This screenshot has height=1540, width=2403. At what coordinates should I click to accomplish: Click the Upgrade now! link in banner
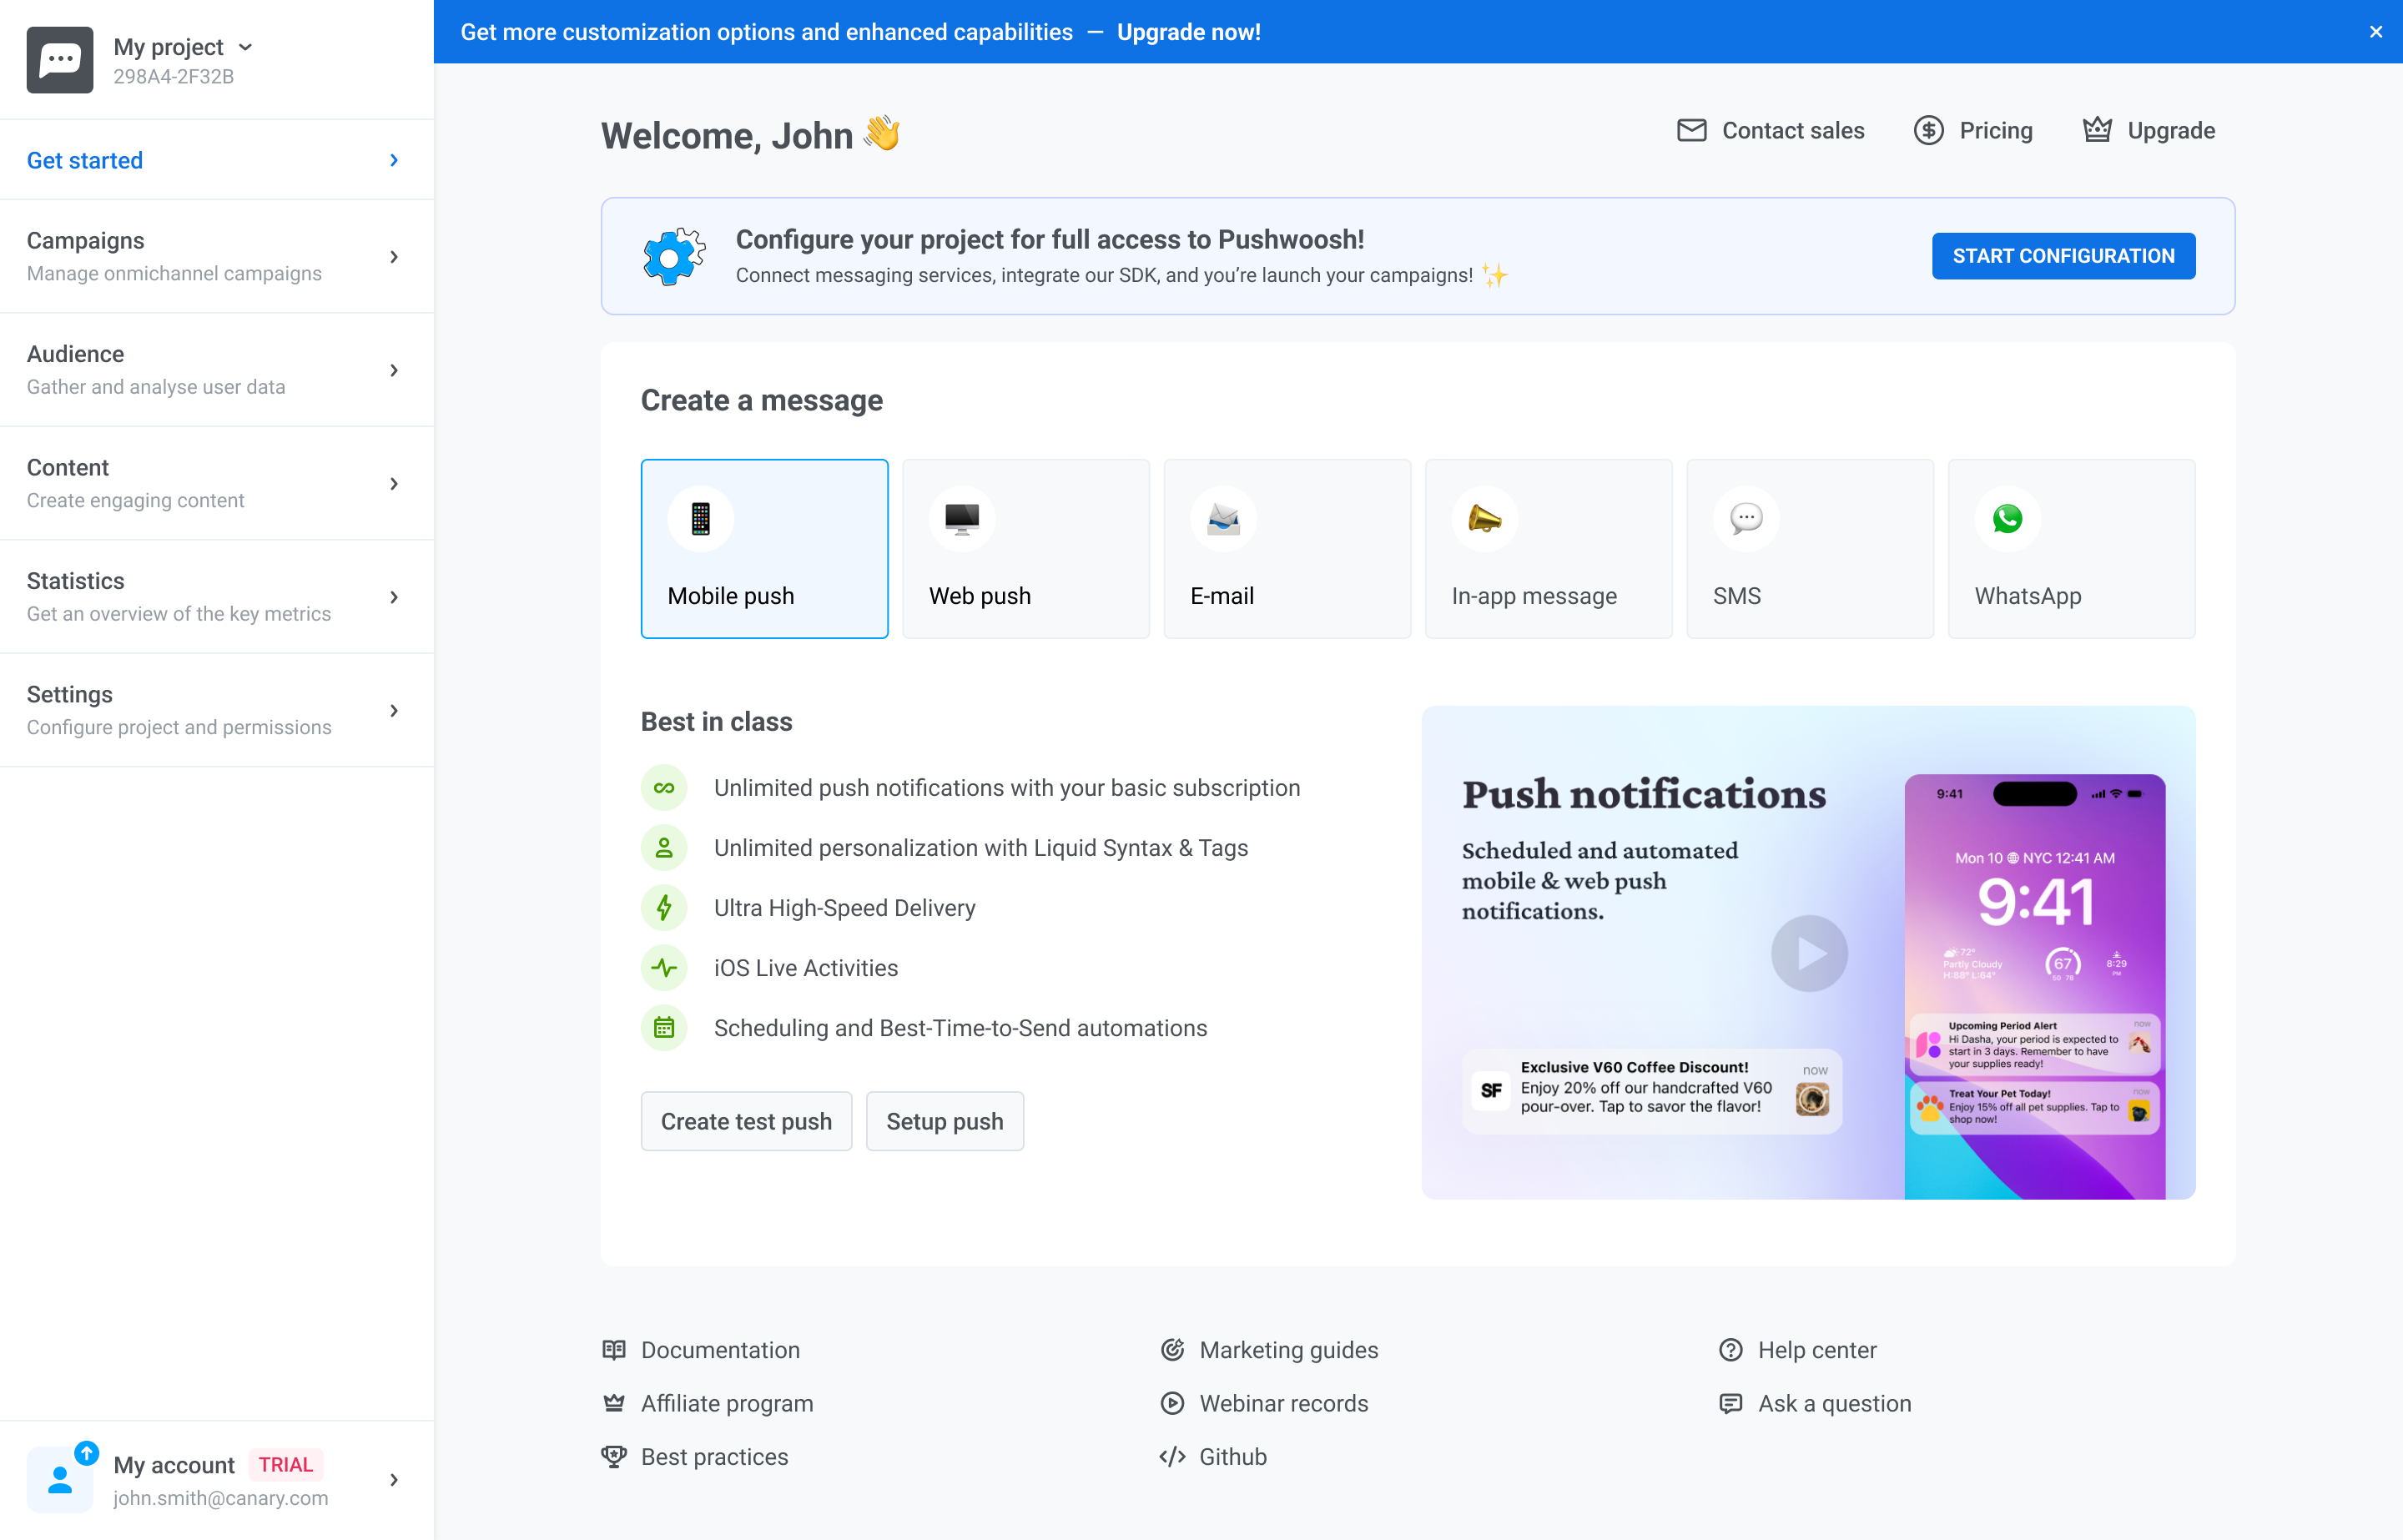(1188, 32)
